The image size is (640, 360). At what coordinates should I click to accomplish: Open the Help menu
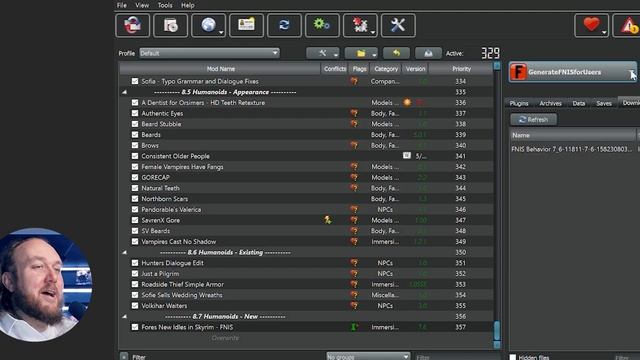188,5
